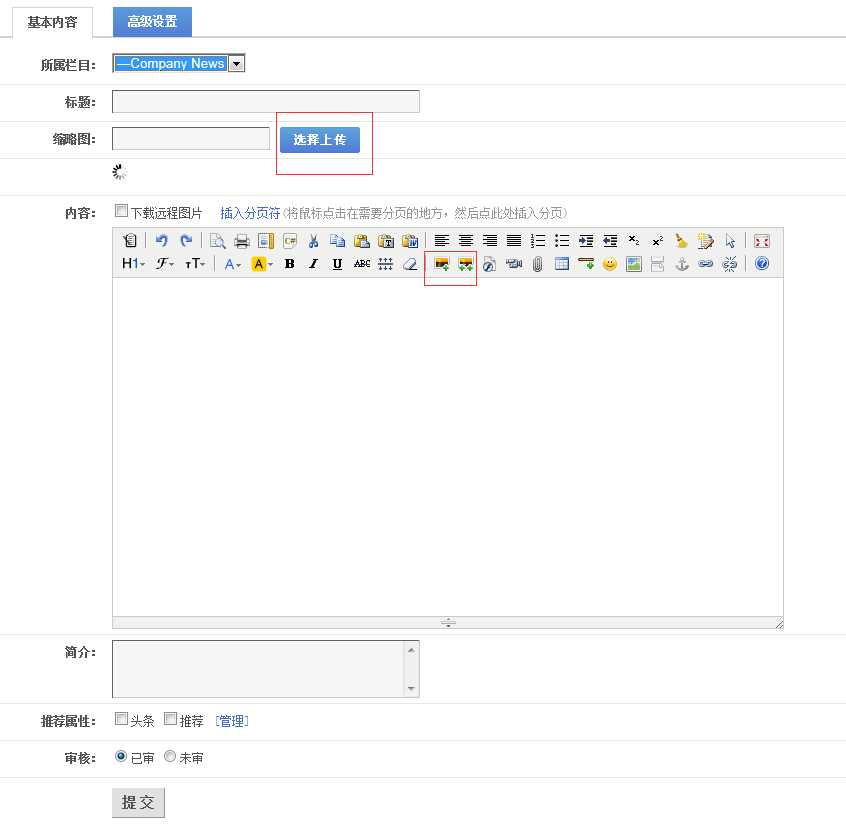Insert a template via toolbar icon
Viewport: 846px width, 829px height.
pos(266,241)
